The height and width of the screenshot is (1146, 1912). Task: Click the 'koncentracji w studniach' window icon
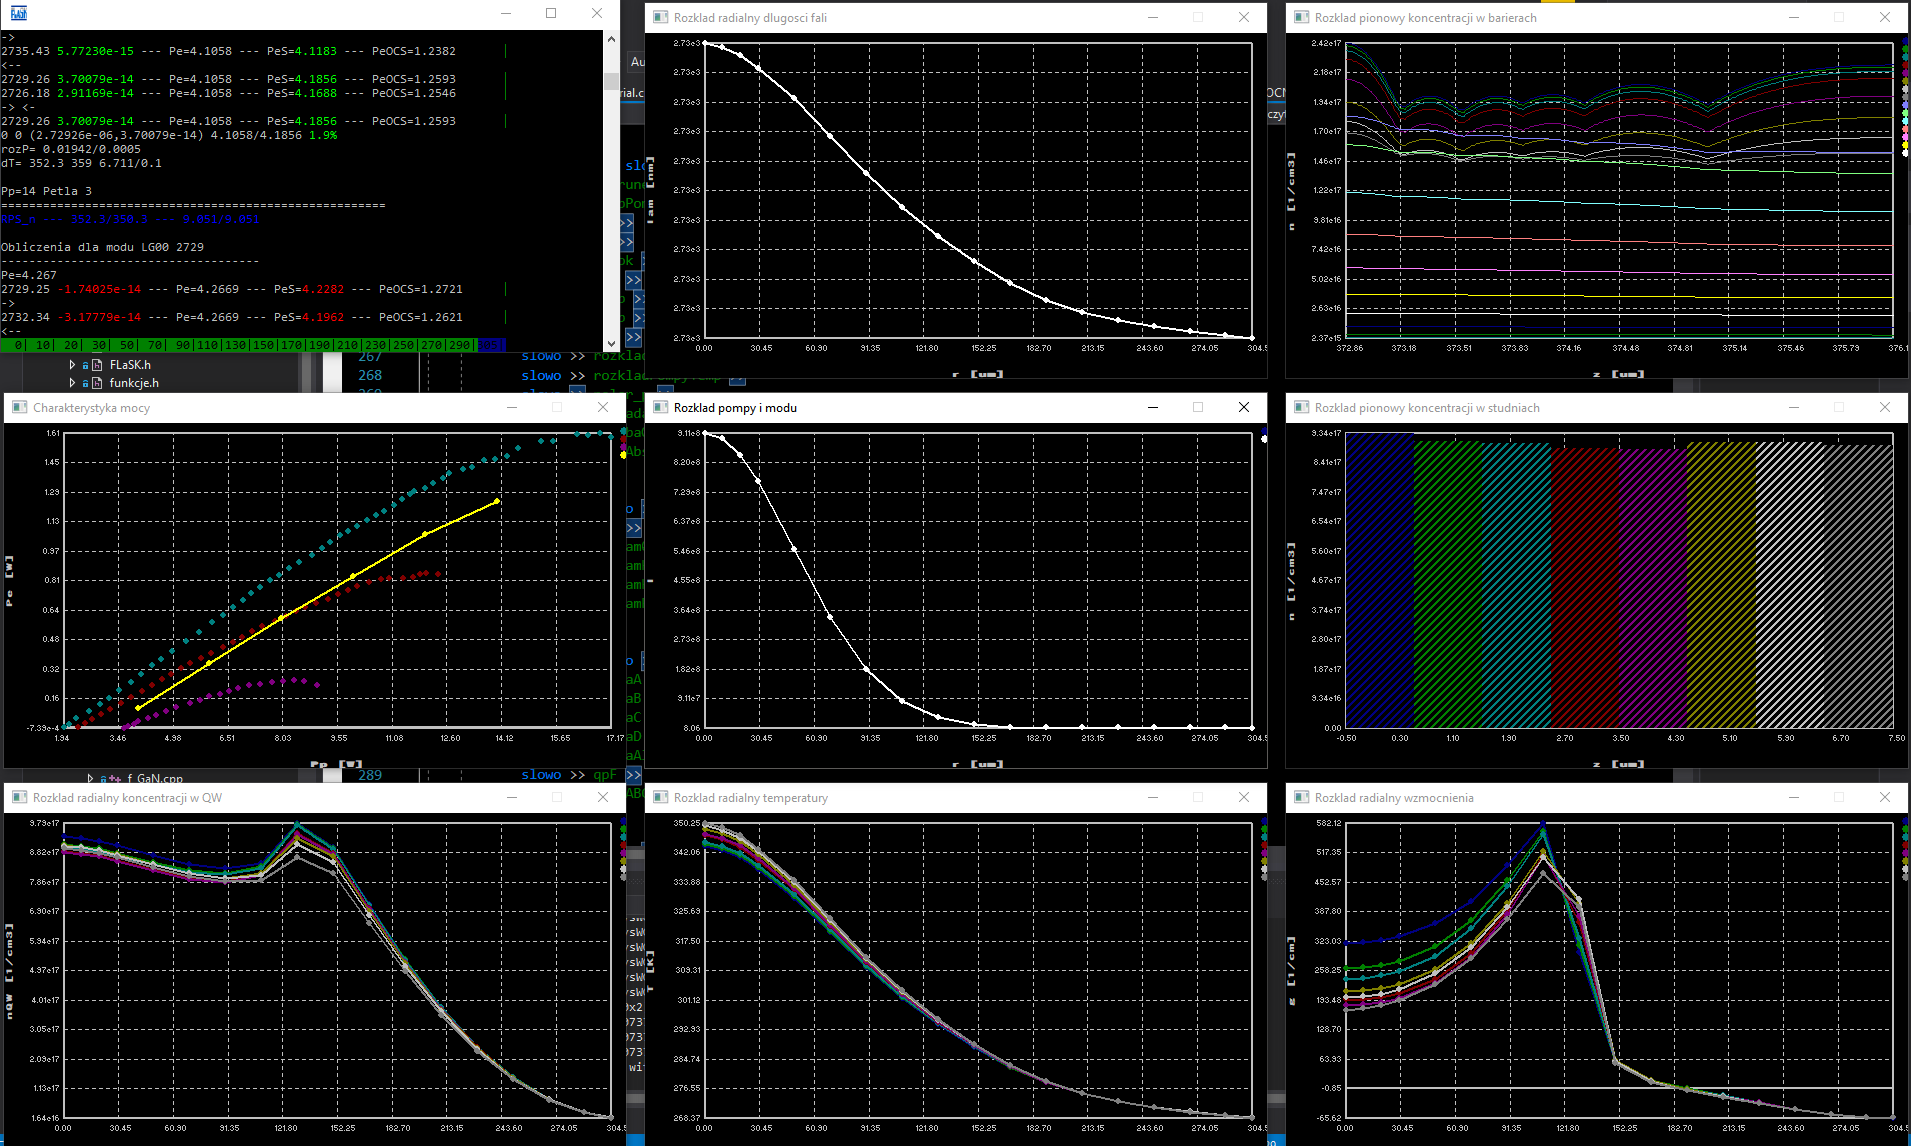click(x=1301, y=407)
